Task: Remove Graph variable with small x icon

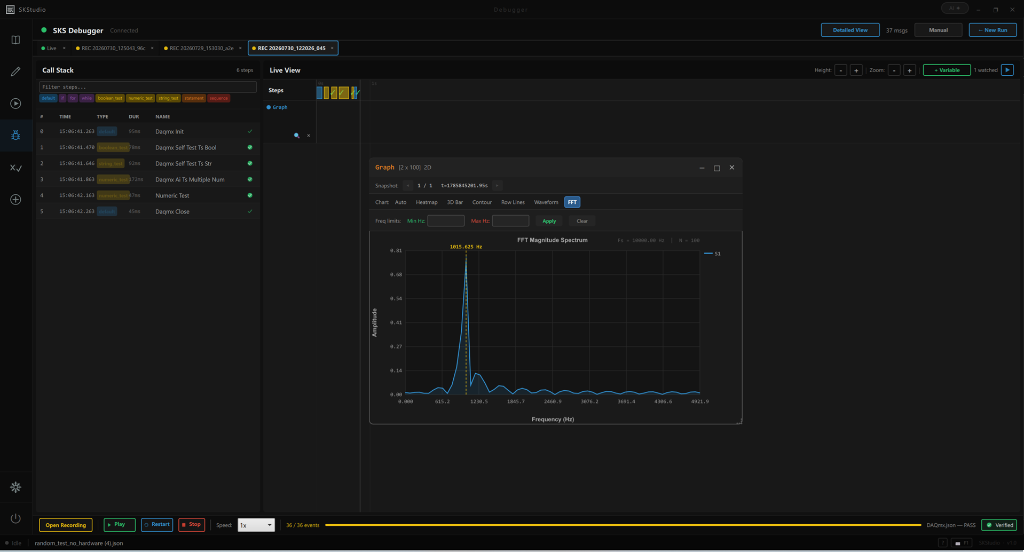Action: click(x=308, y=135)
